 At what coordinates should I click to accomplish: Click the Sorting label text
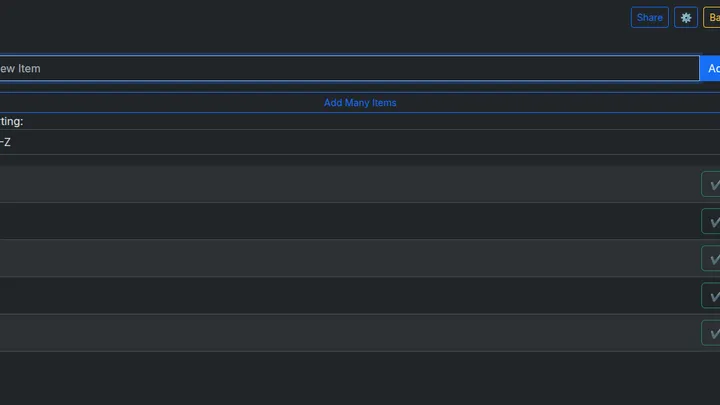click(11, 121)
